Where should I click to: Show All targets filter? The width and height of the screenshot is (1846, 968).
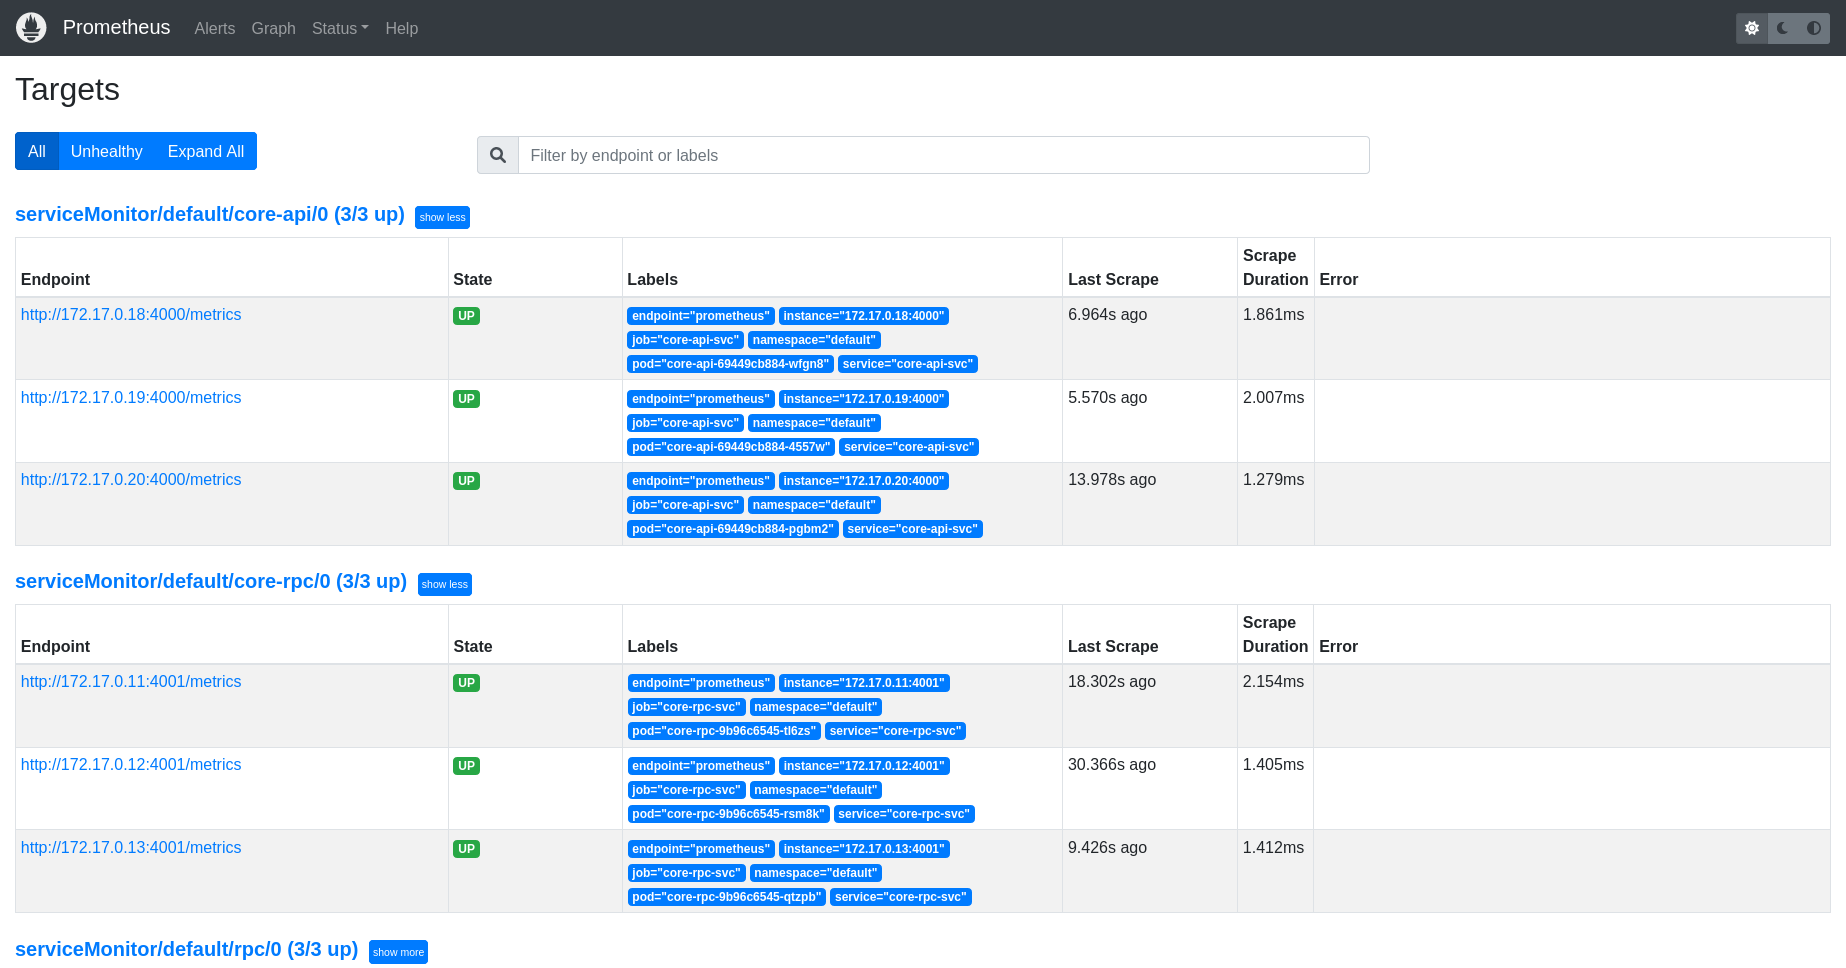37,151
